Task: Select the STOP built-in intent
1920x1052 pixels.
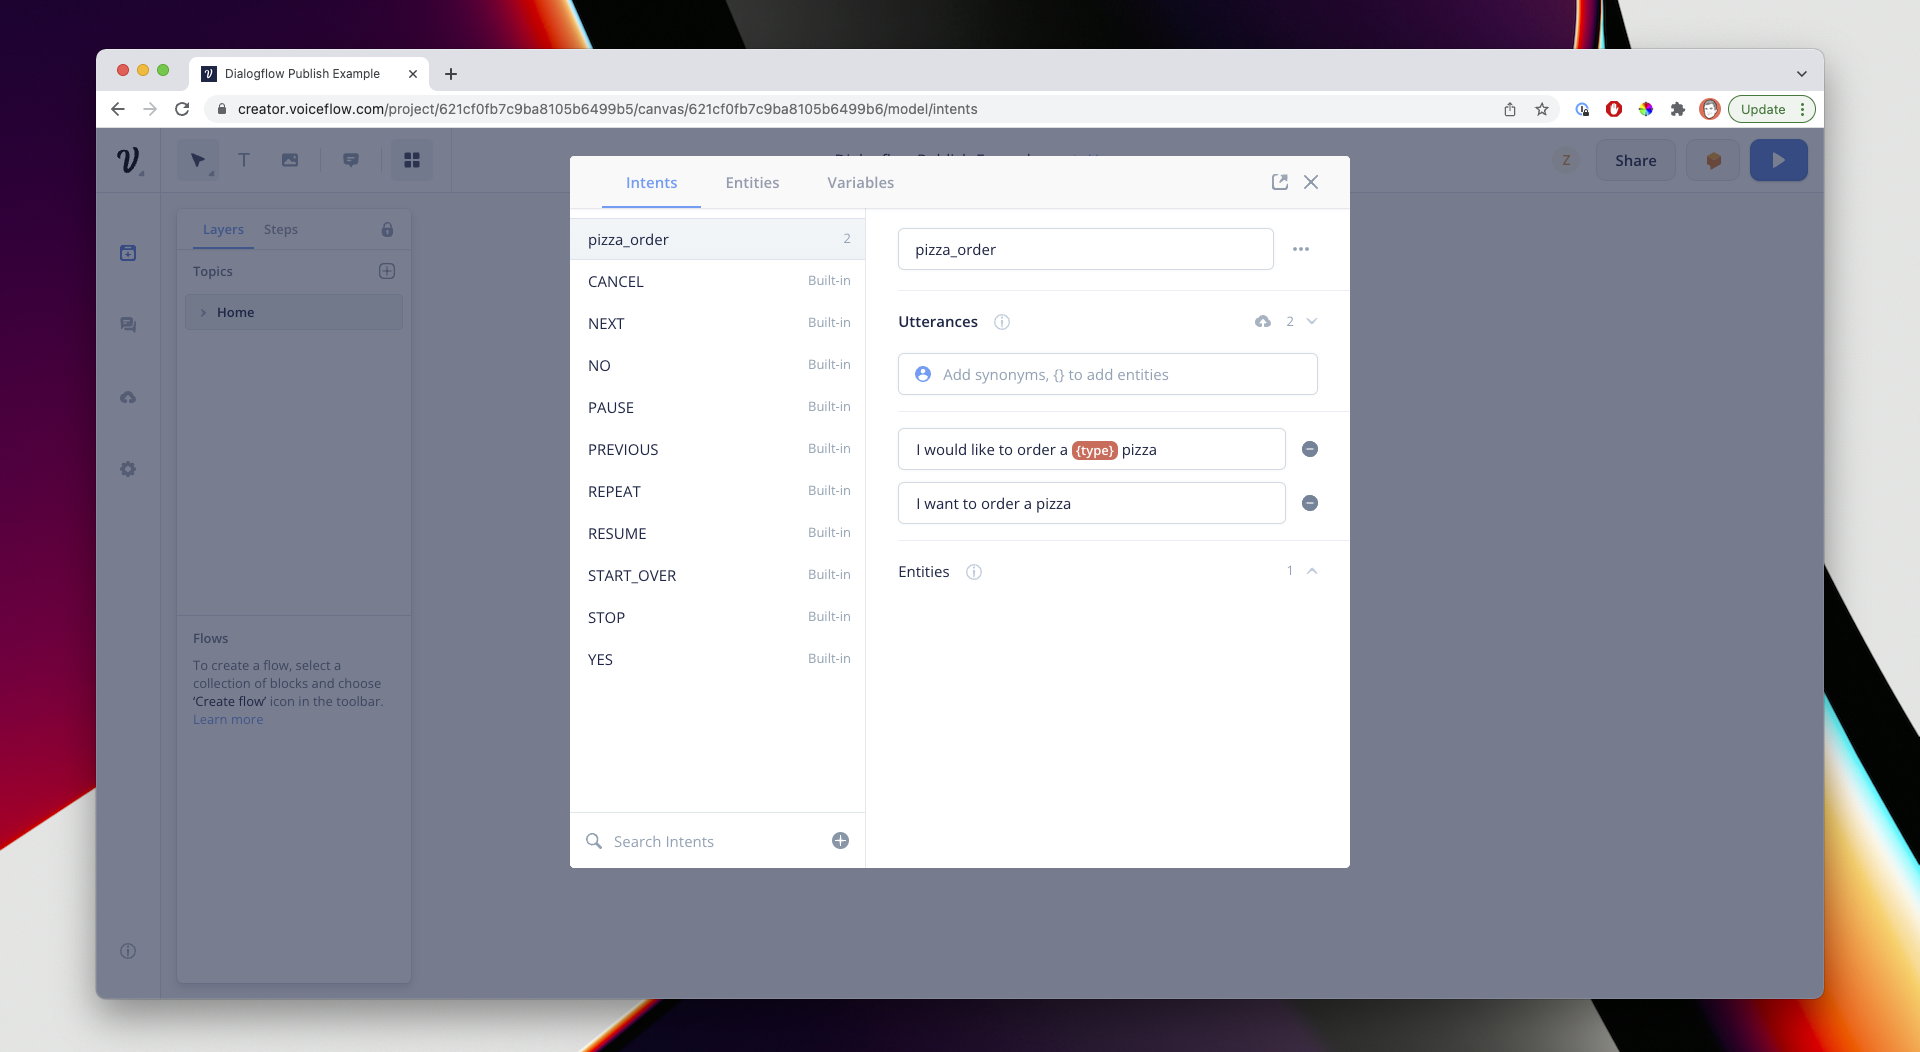Action: (717, 617)
